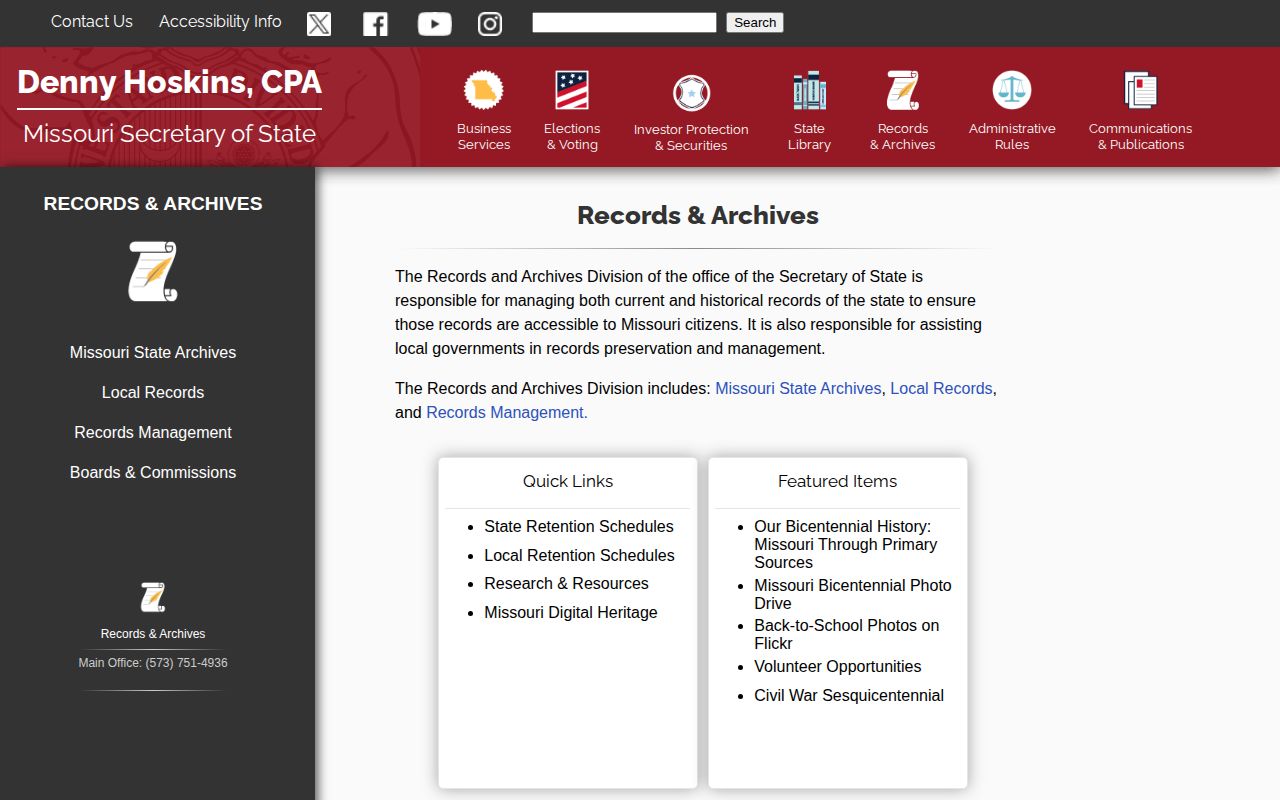
Task: Open Research & Resources quick link
Action: pyautogui.click(x=566, y=583)
